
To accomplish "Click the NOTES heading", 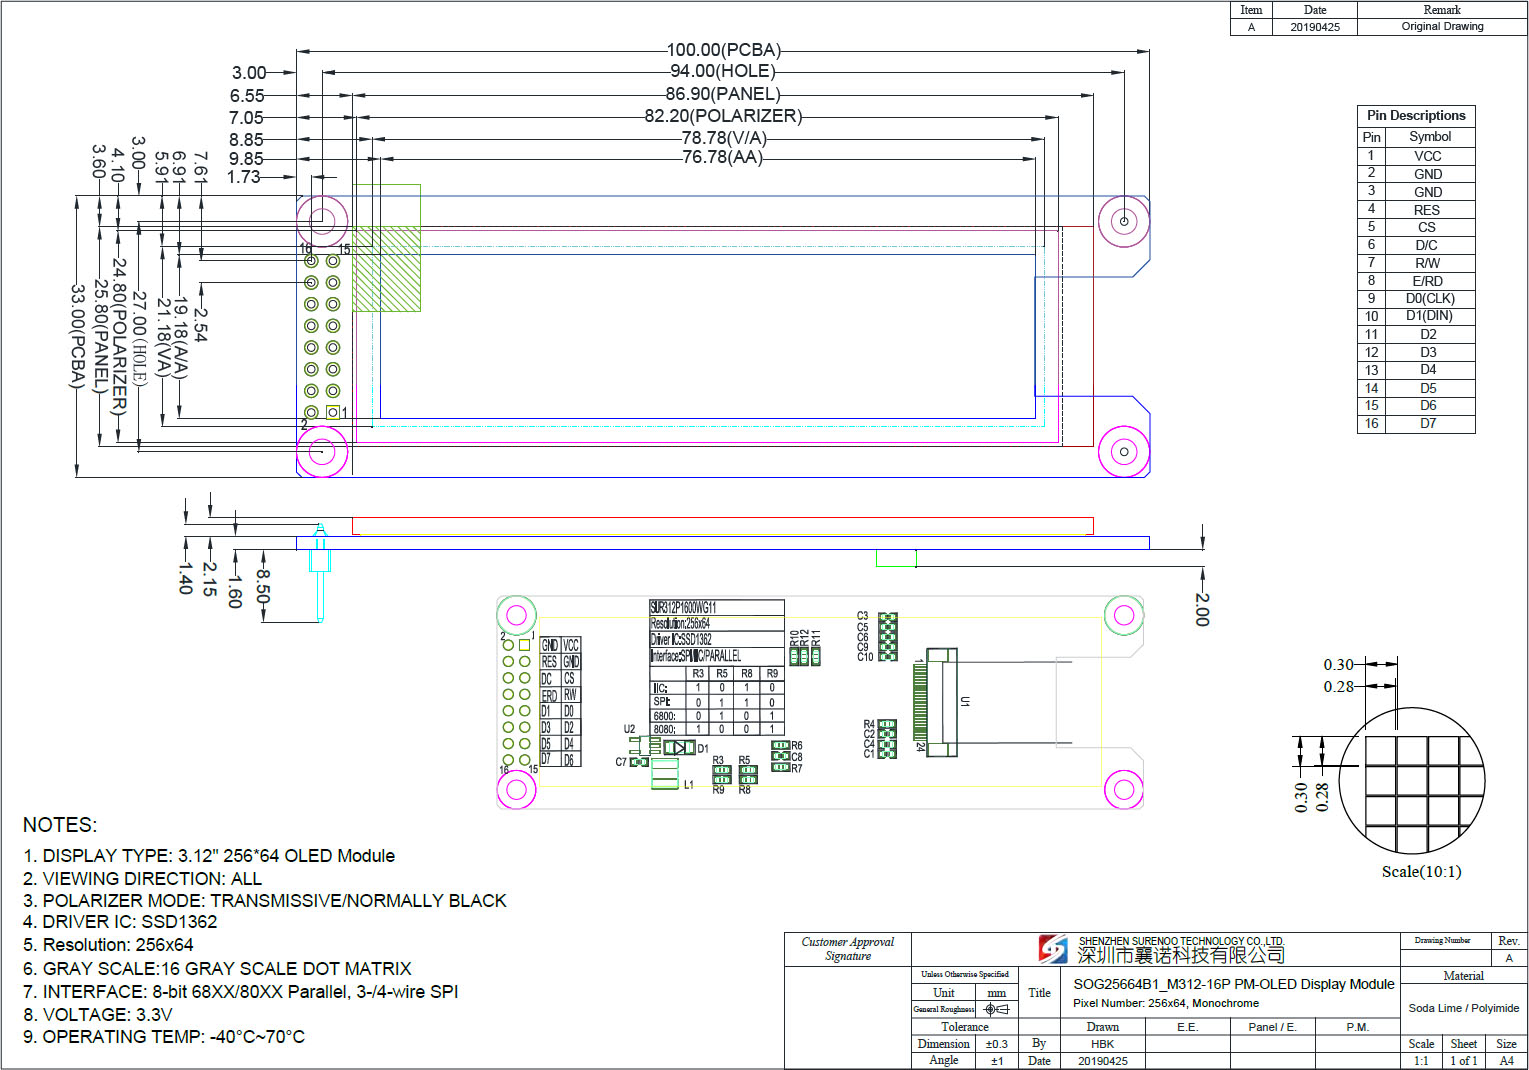I will 60,825.
